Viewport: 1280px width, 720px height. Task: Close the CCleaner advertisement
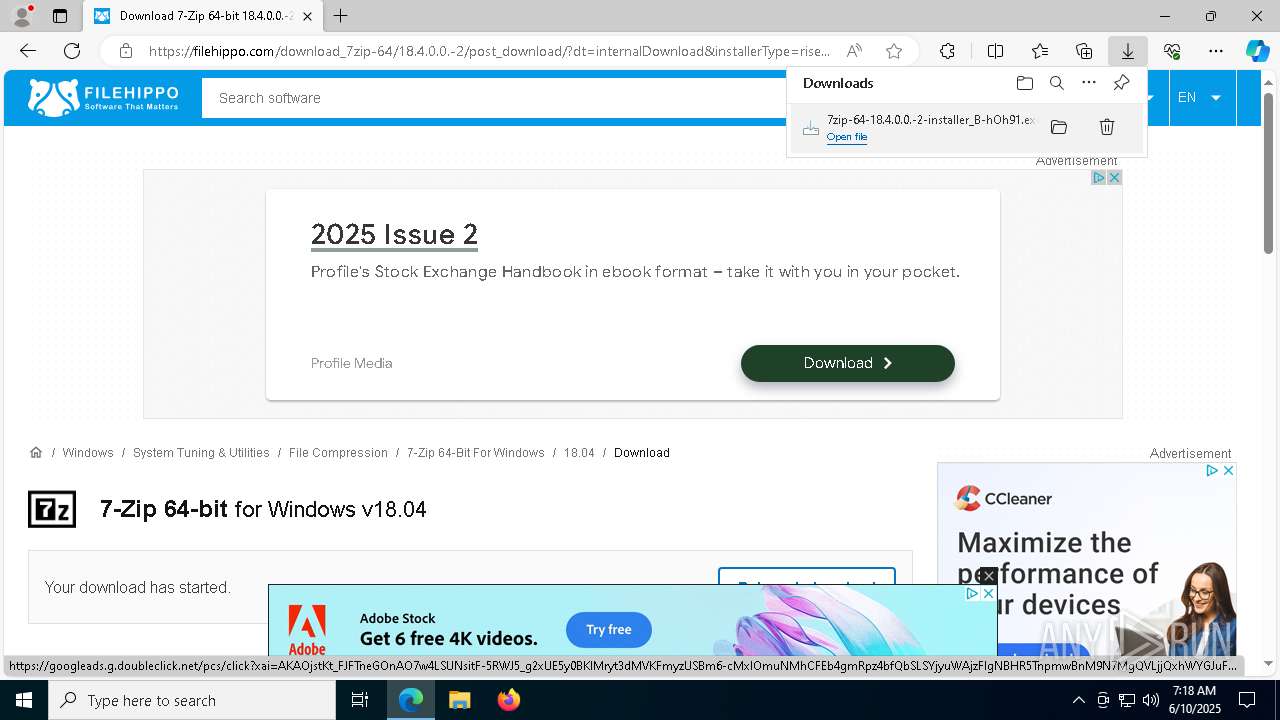(1228, 470)
